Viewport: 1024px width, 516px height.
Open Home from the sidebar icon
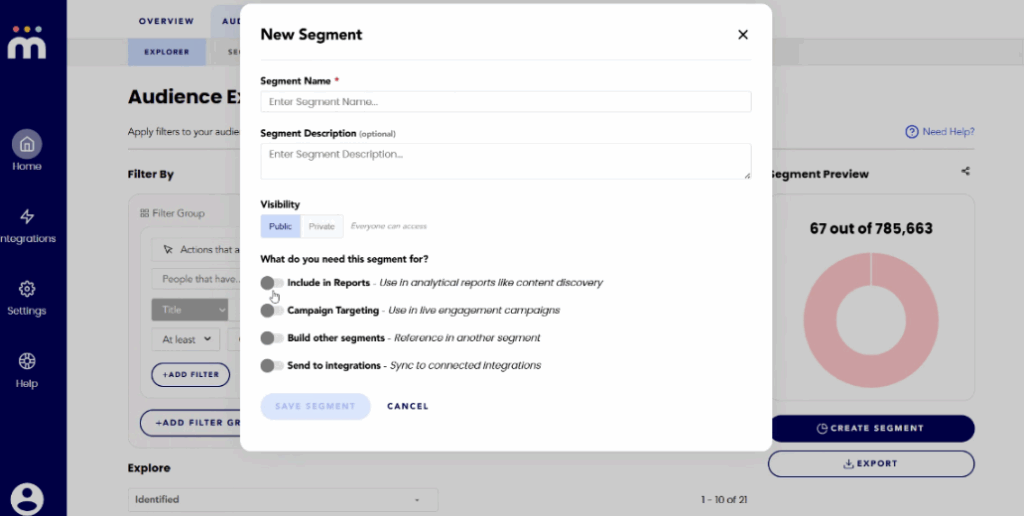click(27, 144)
